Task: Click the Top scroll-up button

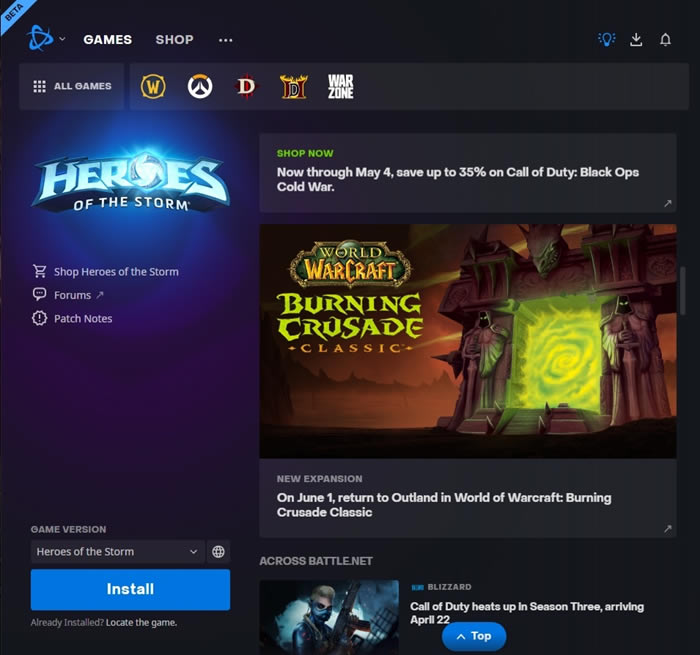Action: coord(474,636)
